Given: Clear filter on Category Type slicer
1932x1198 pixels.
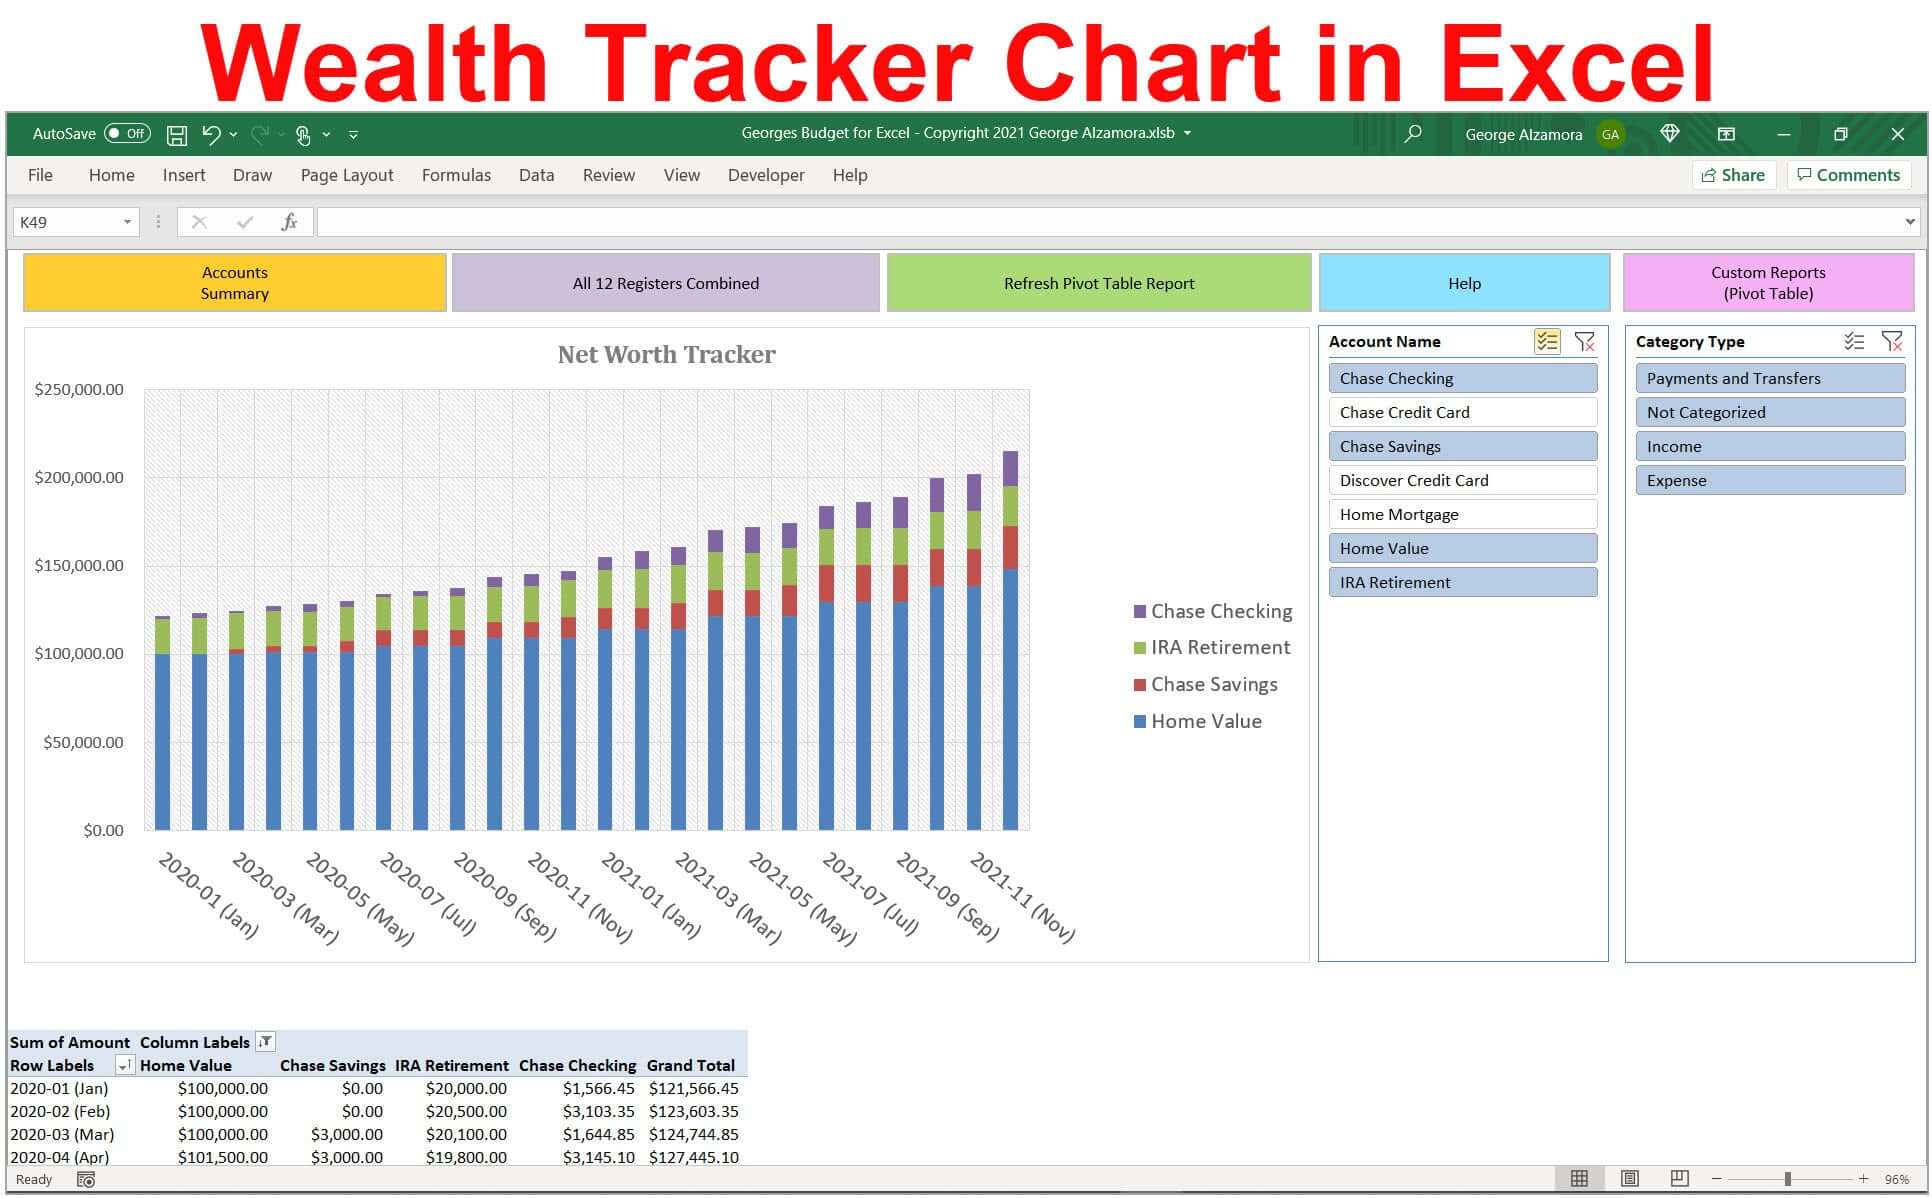Looking at the screenshot, I should coord(1891,342).
